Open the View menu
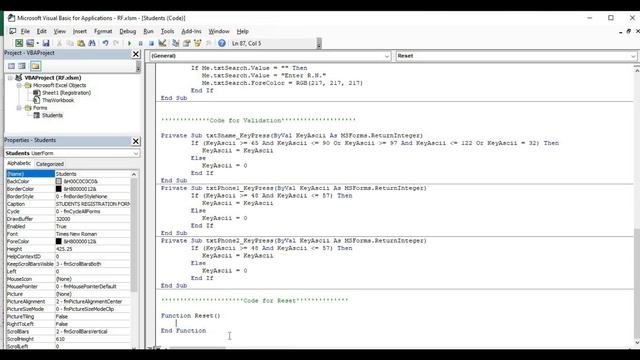 click(x=60, y=31)
